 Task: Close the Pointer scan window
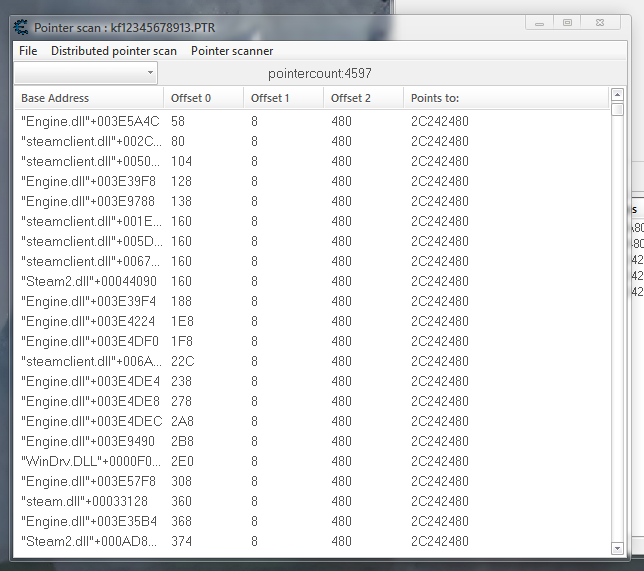pyautogui.click(x=600, y=23)
